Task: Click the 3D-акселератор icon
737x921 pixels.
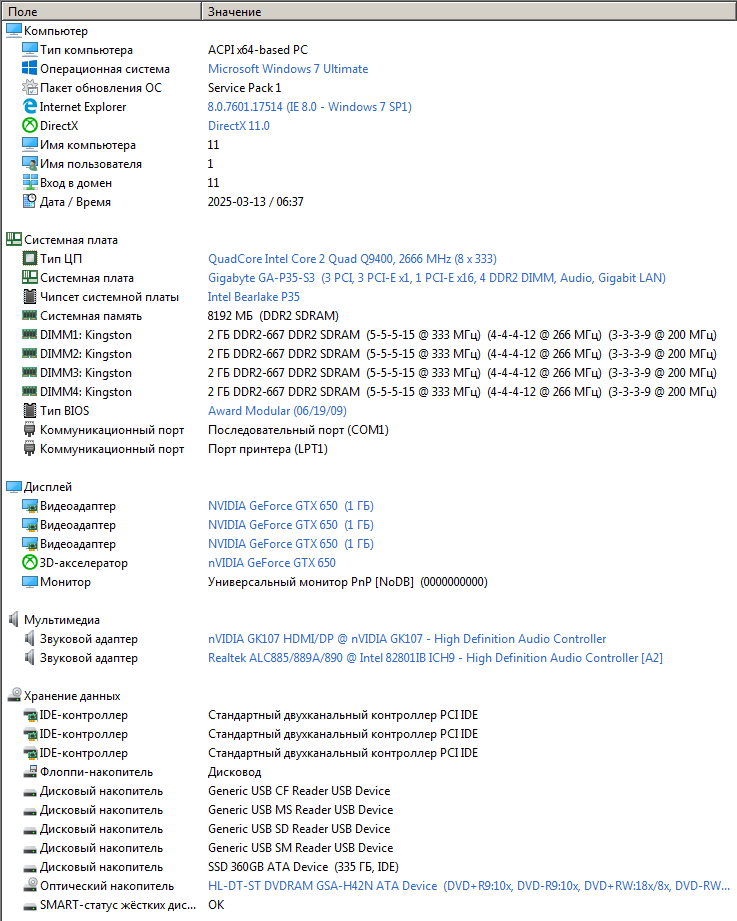Action: (x=29, y=562)
